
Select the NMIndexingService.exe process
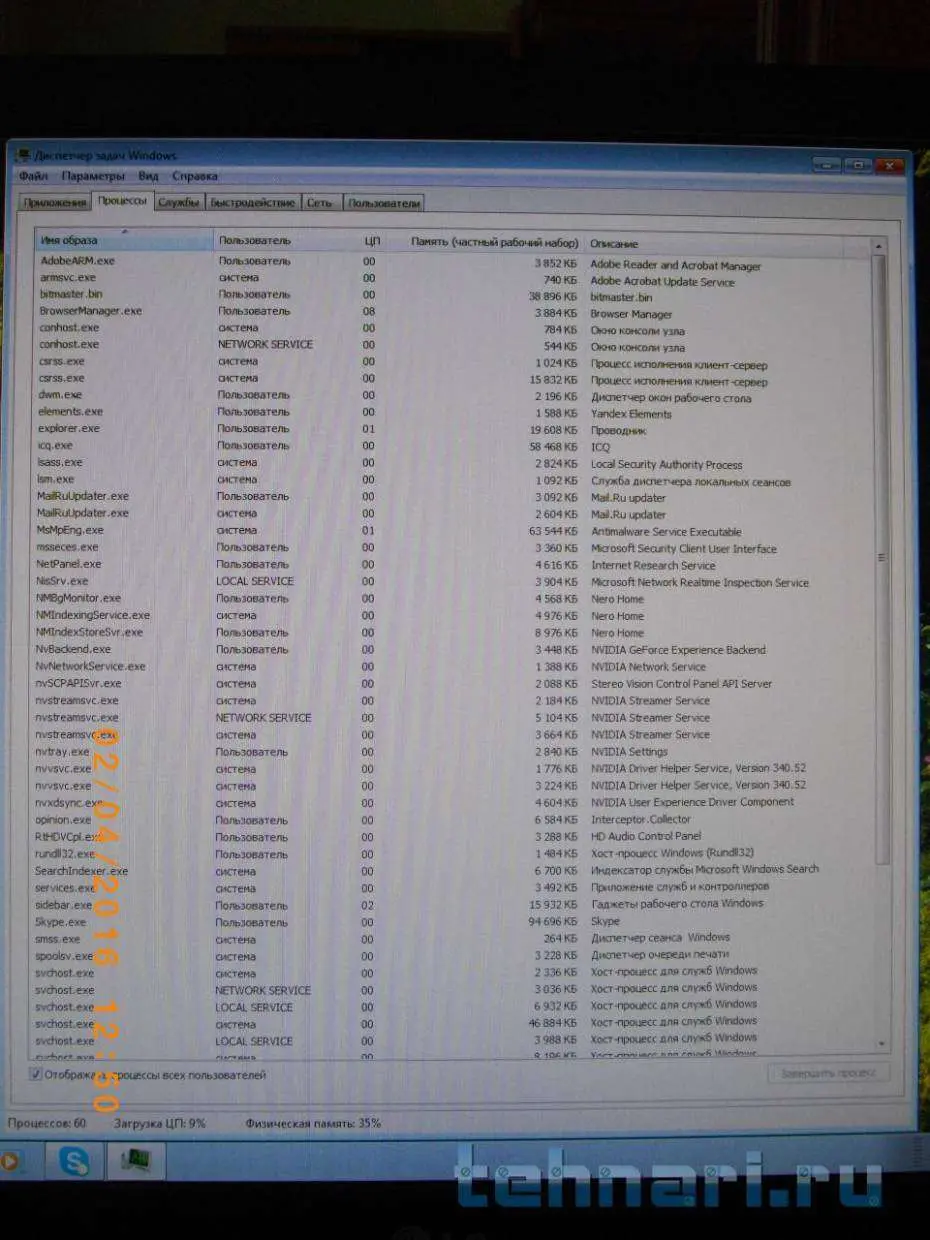click(453, 615)
